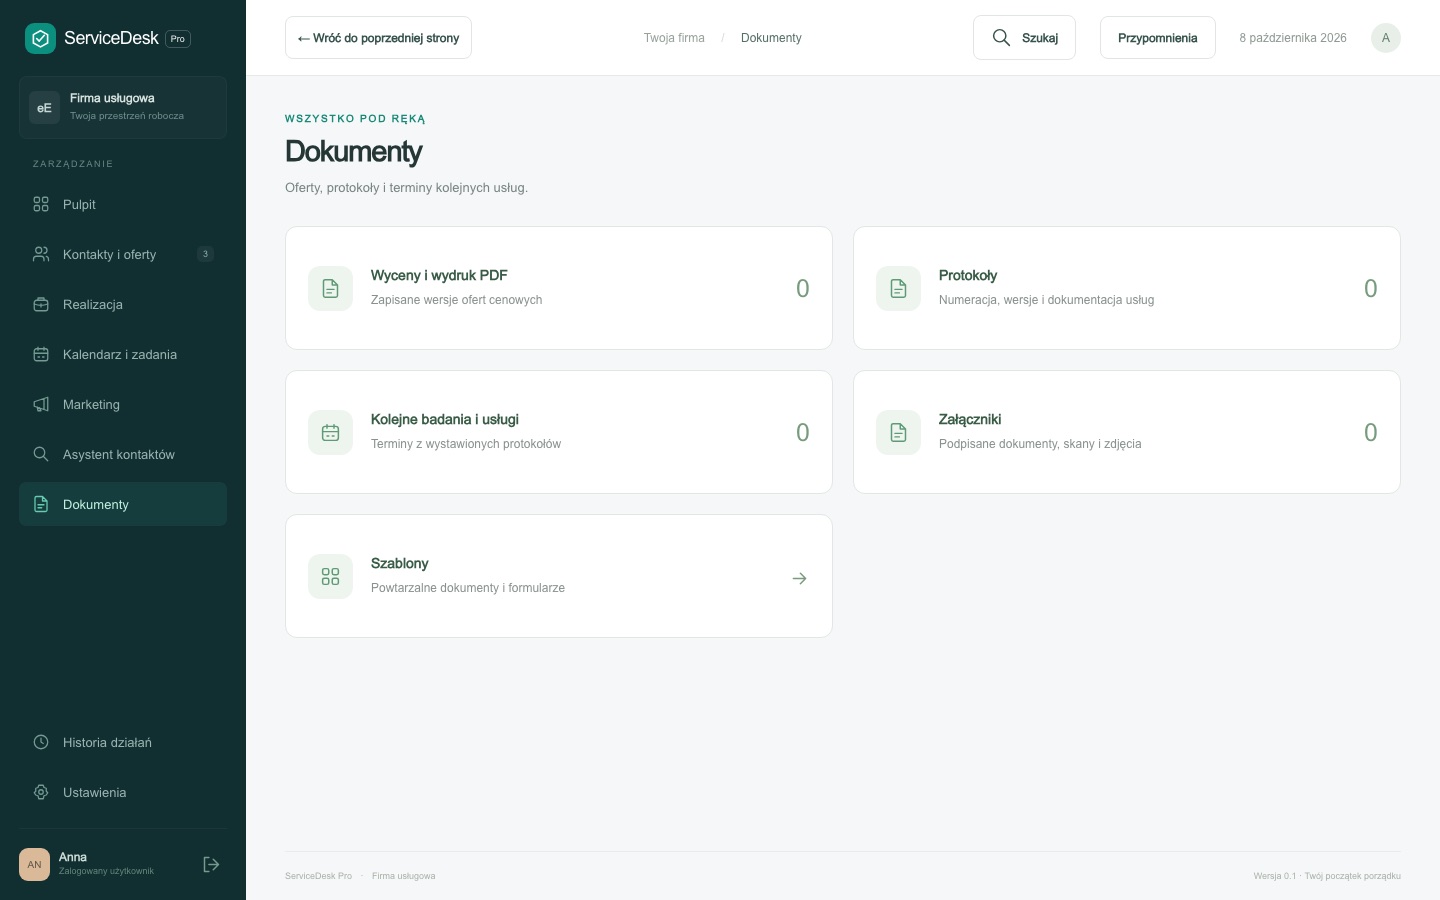1440x900 pixels.
Task: Open Asystent kontaktów label in sidebar
Action: [119, 454]
